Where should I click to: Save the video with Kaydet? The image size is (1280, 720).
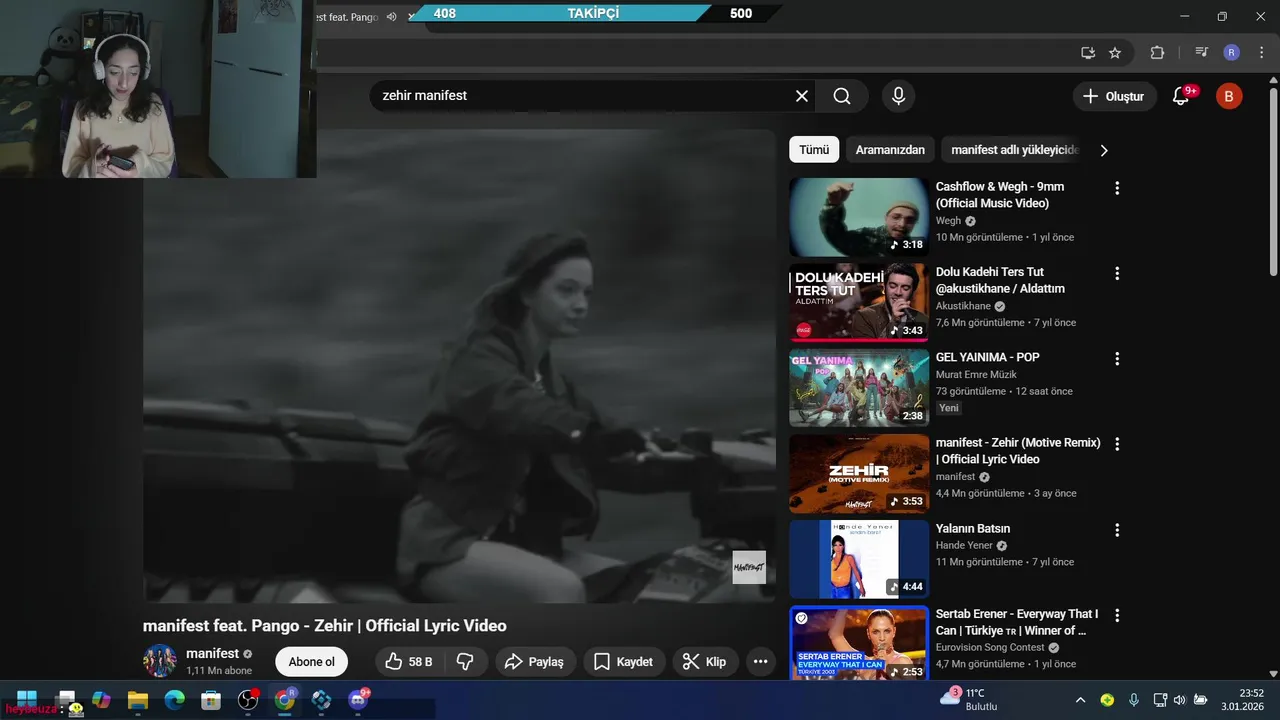pyautogui.click(x=623, y=662)
